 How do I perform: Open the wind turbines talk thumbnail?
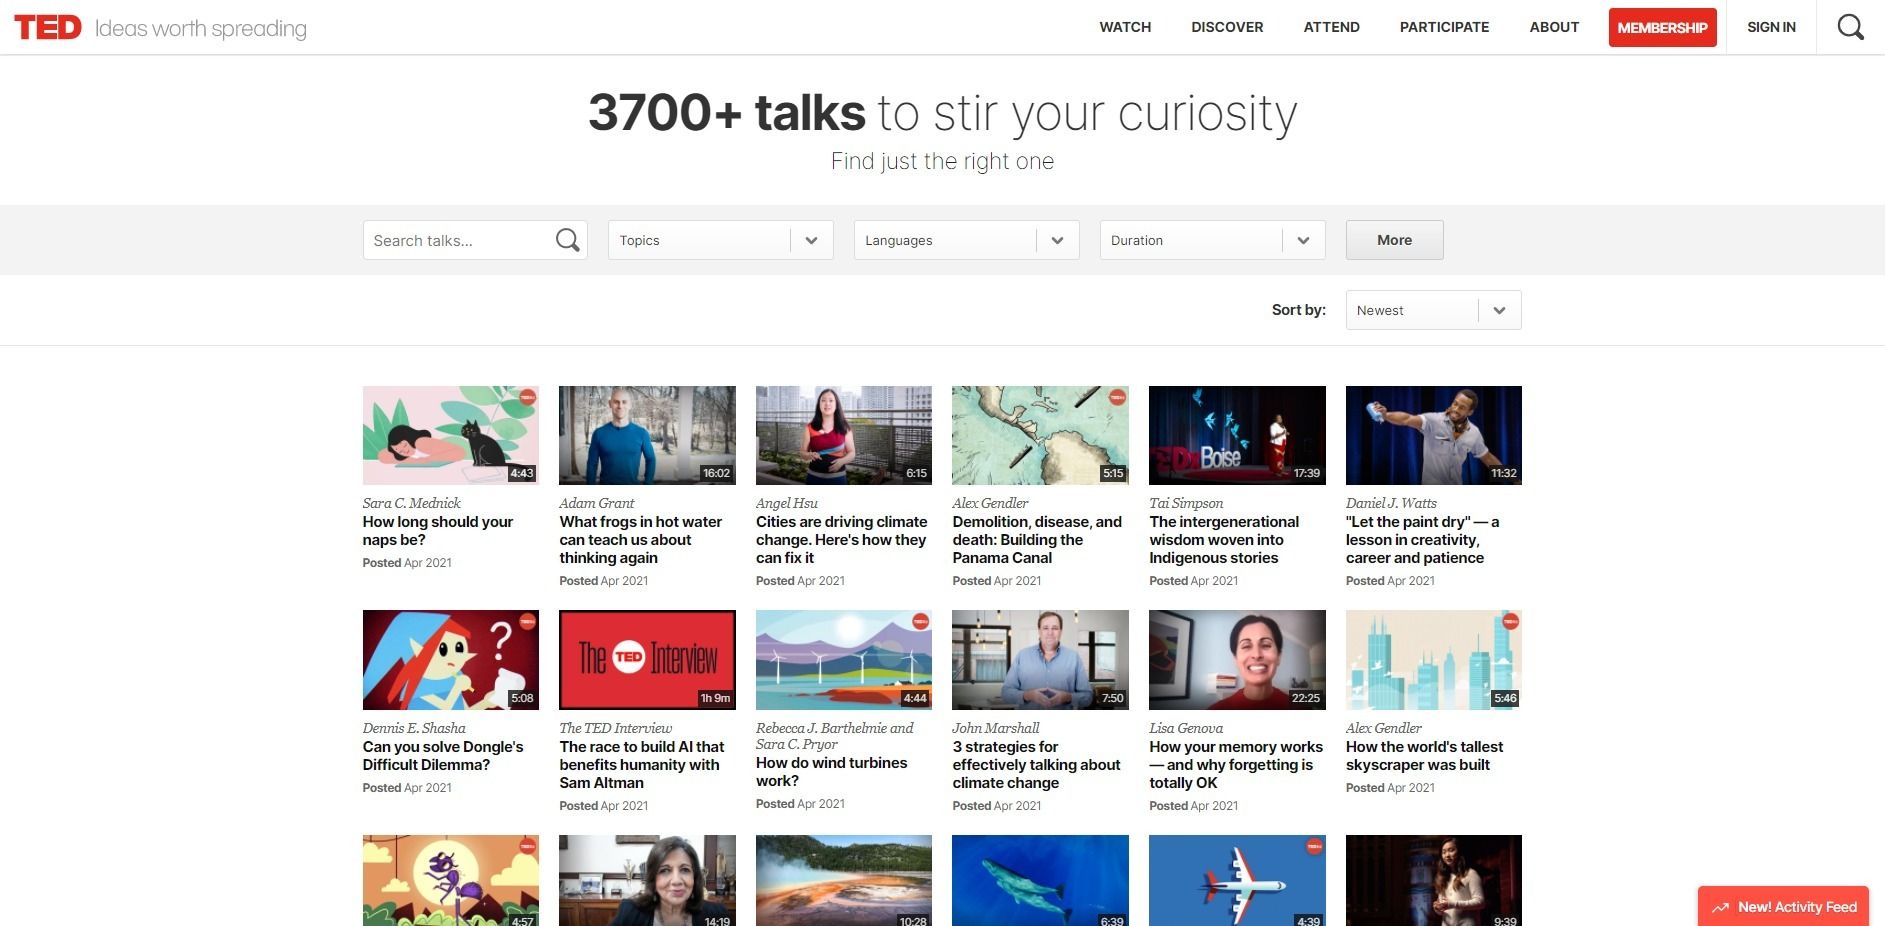[843, 659]
